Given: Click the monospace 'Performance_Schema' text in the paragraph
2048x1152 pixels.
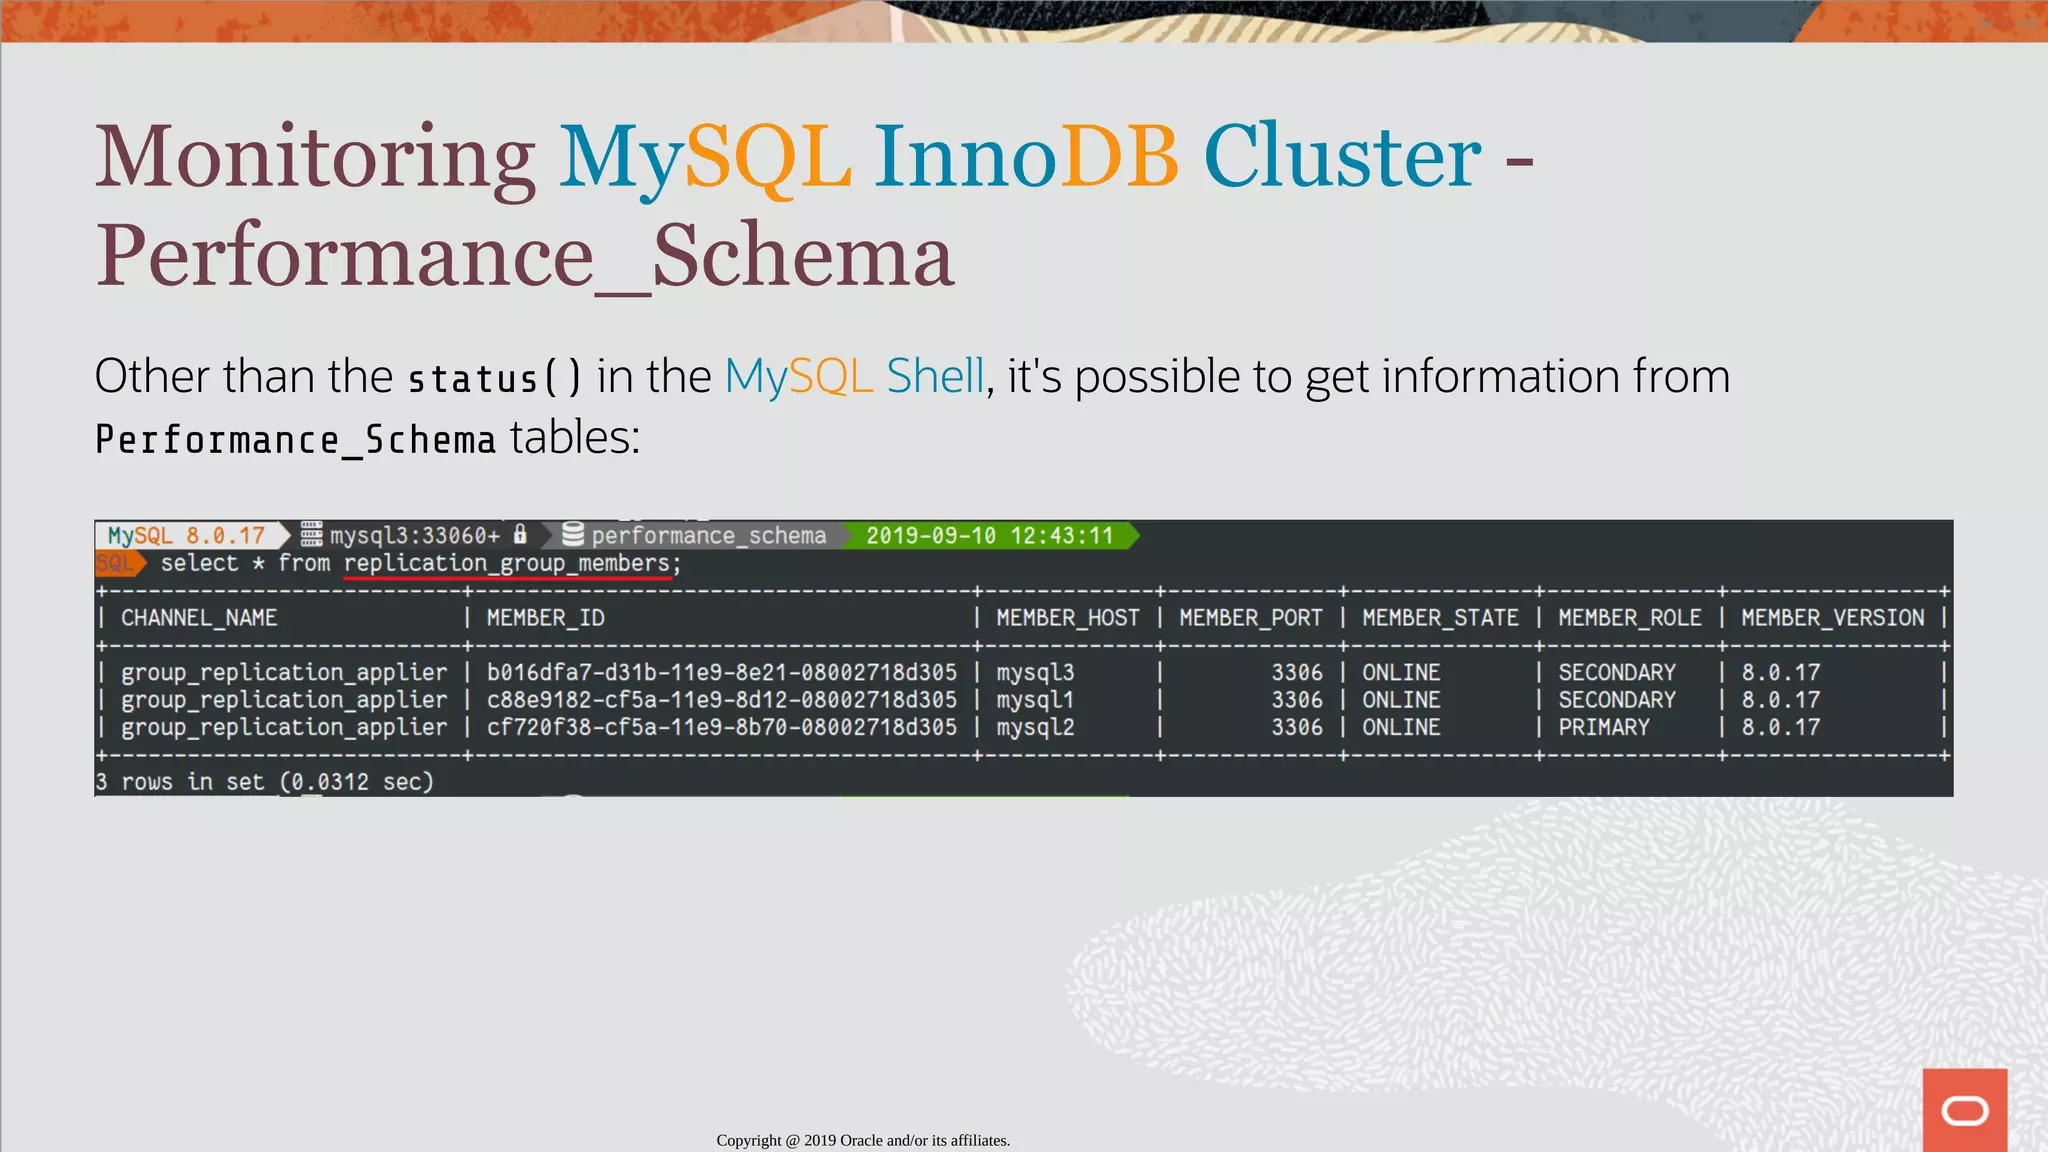Looking at the screenshot, I should pyautogui.click(x=295, y=440).
